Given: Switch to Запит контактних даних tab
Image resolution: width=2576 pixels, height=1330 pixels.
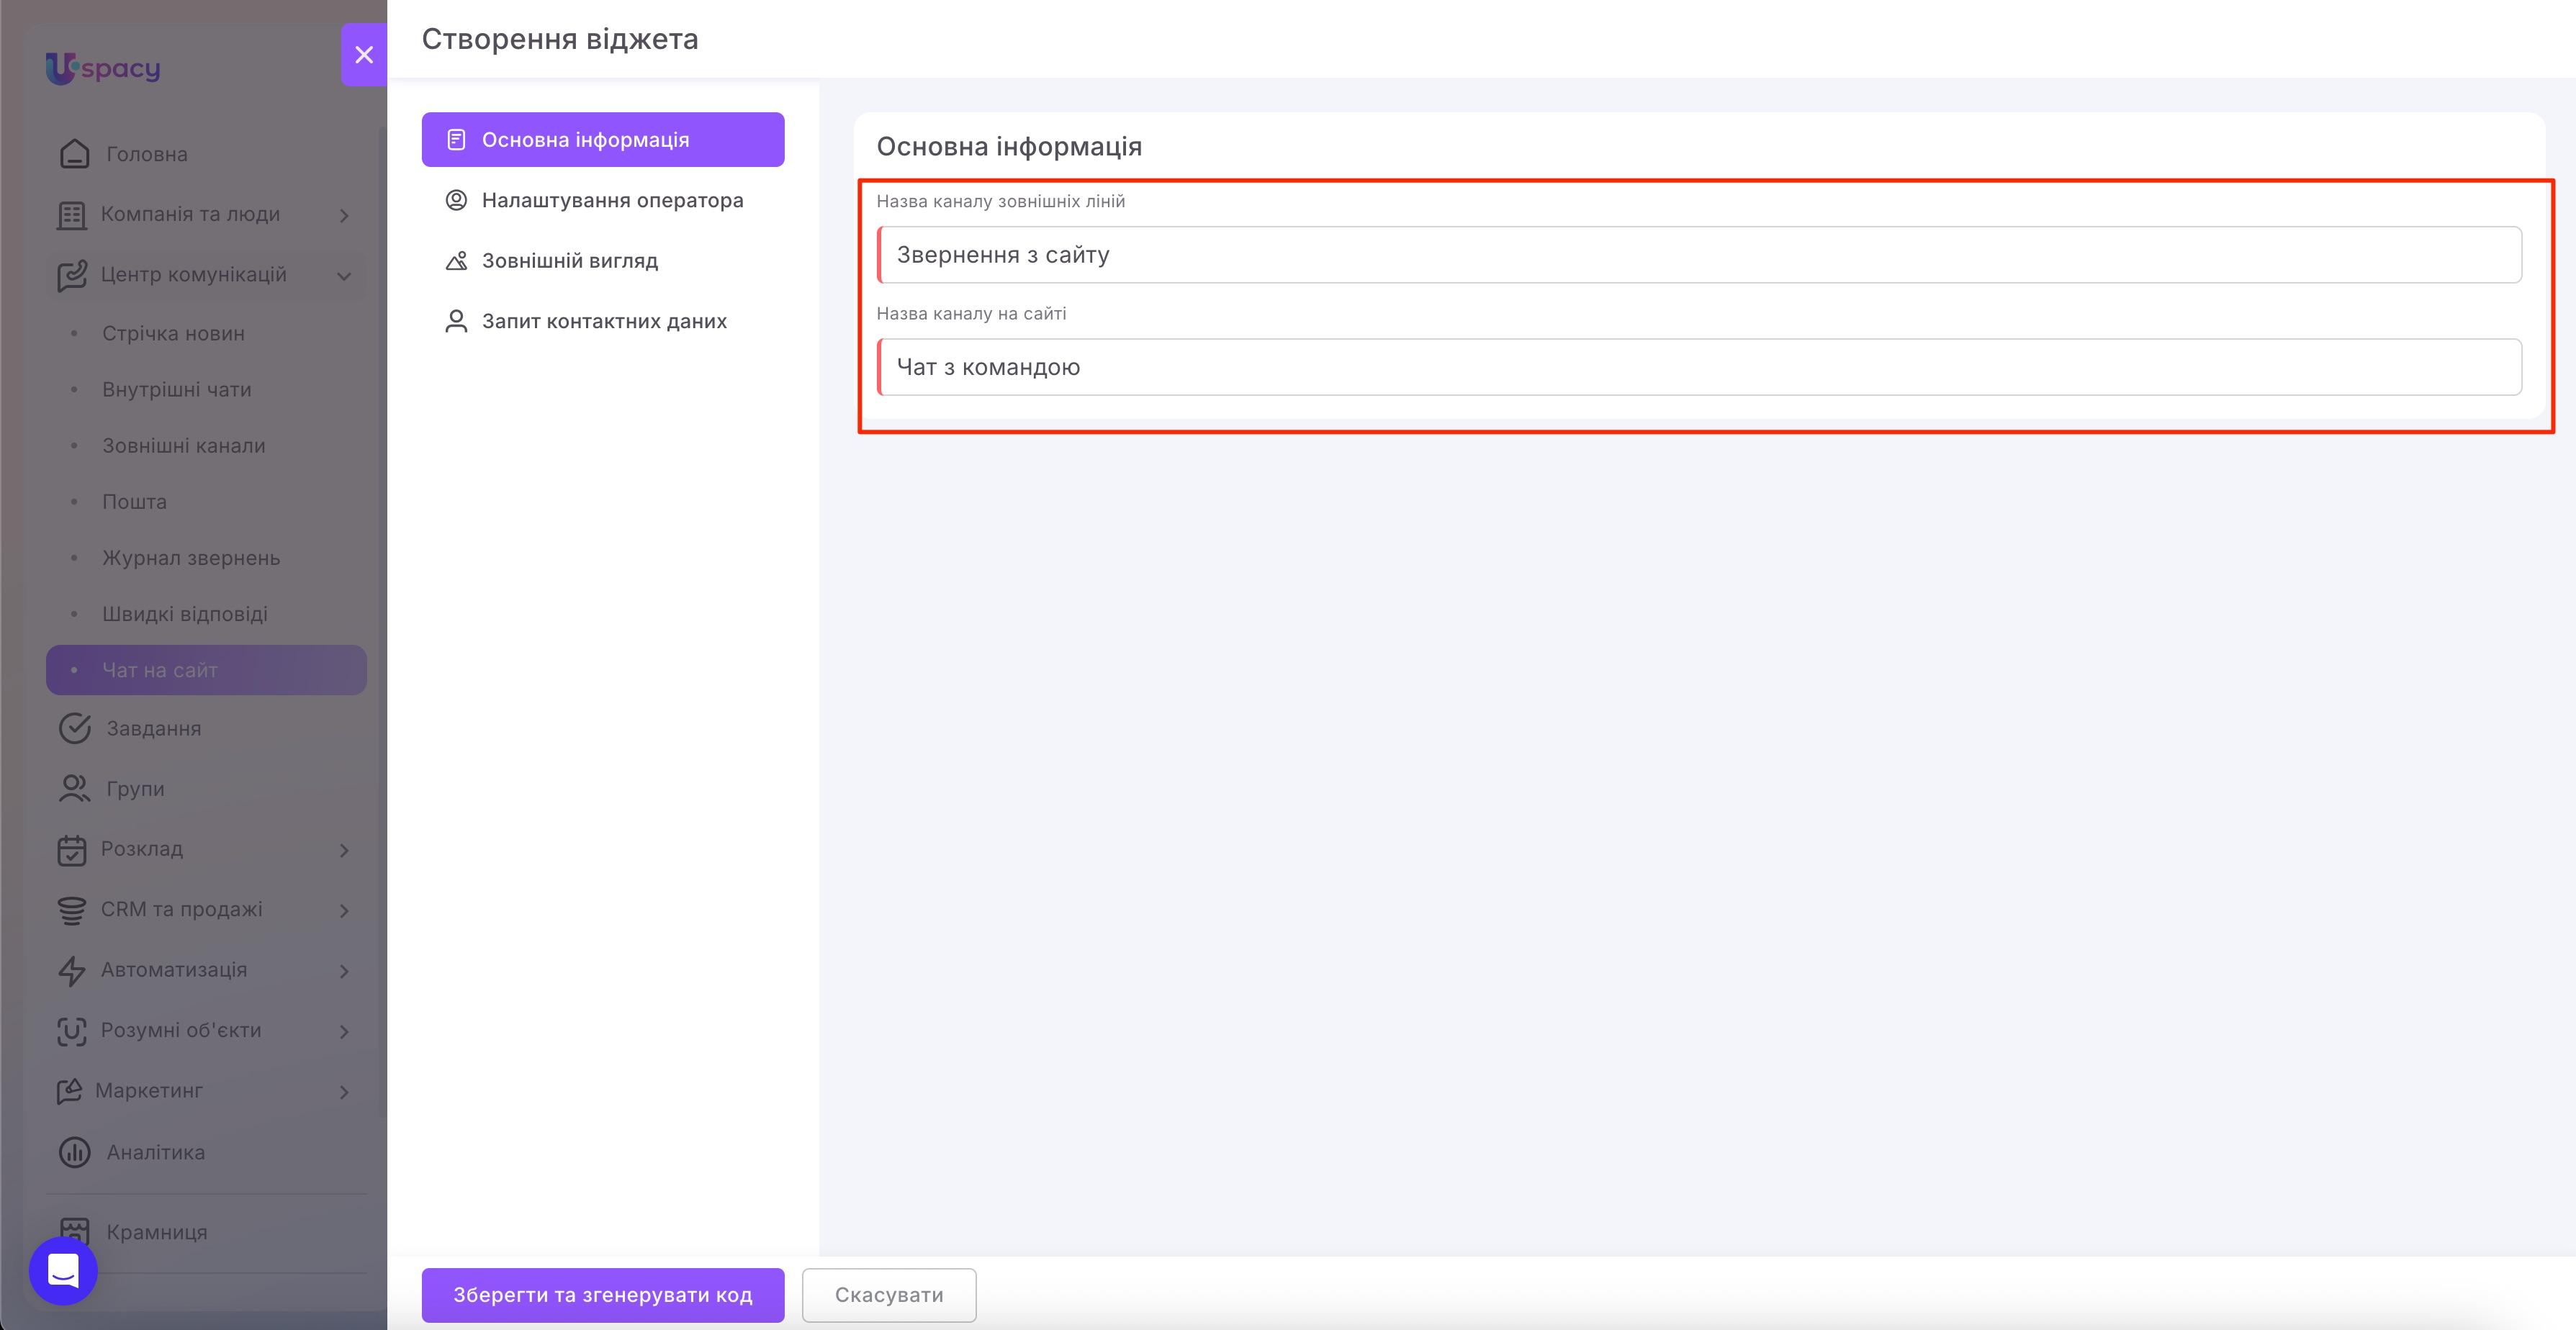Looking at the screenshot, I should pyautogui.click(x=603, y=321).
